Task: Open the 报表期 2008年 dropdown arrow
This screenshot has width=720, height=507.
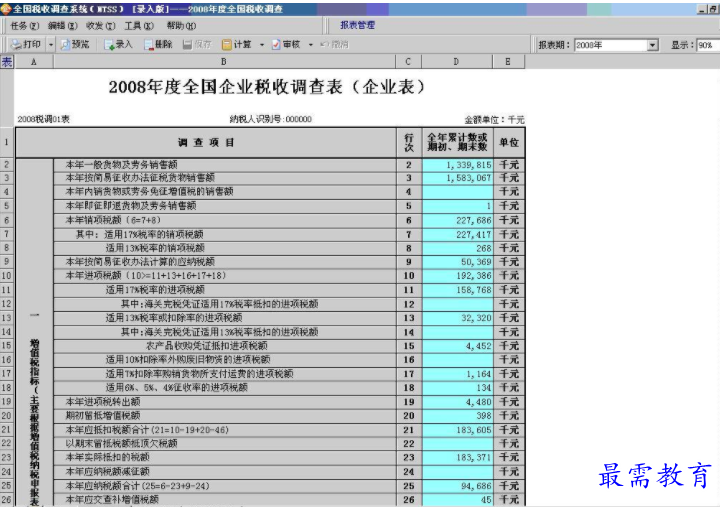Action: point(652,45)
